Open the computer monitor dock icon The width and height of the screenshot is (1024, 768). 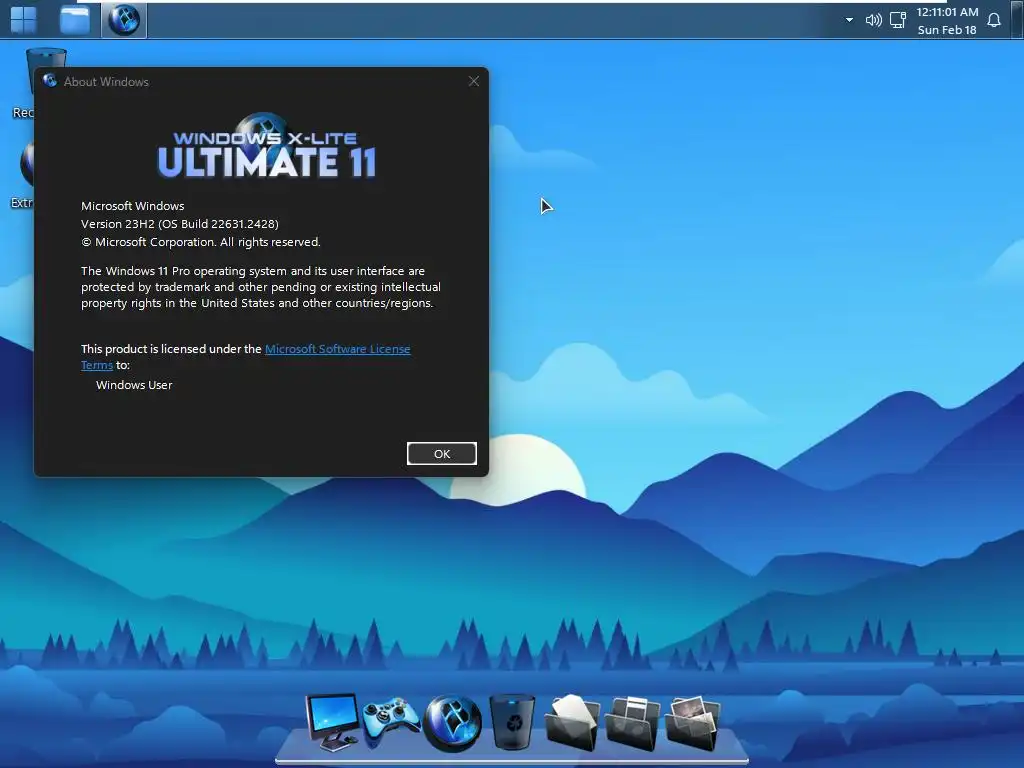[334, 722]
